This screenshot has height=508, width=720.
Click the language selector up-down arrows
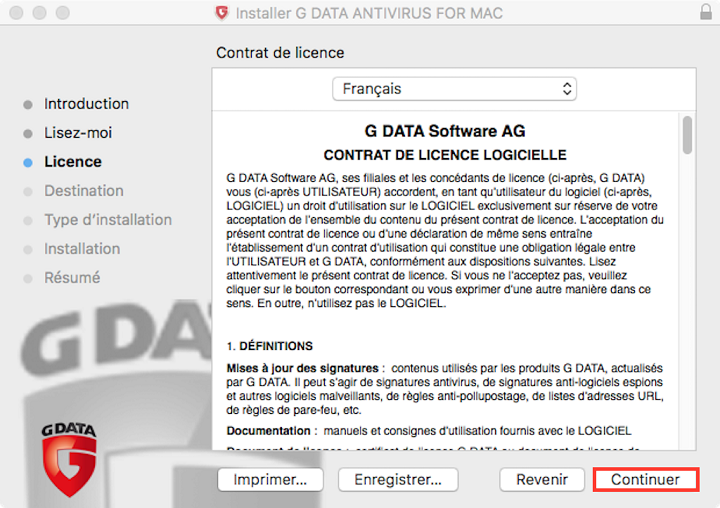tap(567, 89)
